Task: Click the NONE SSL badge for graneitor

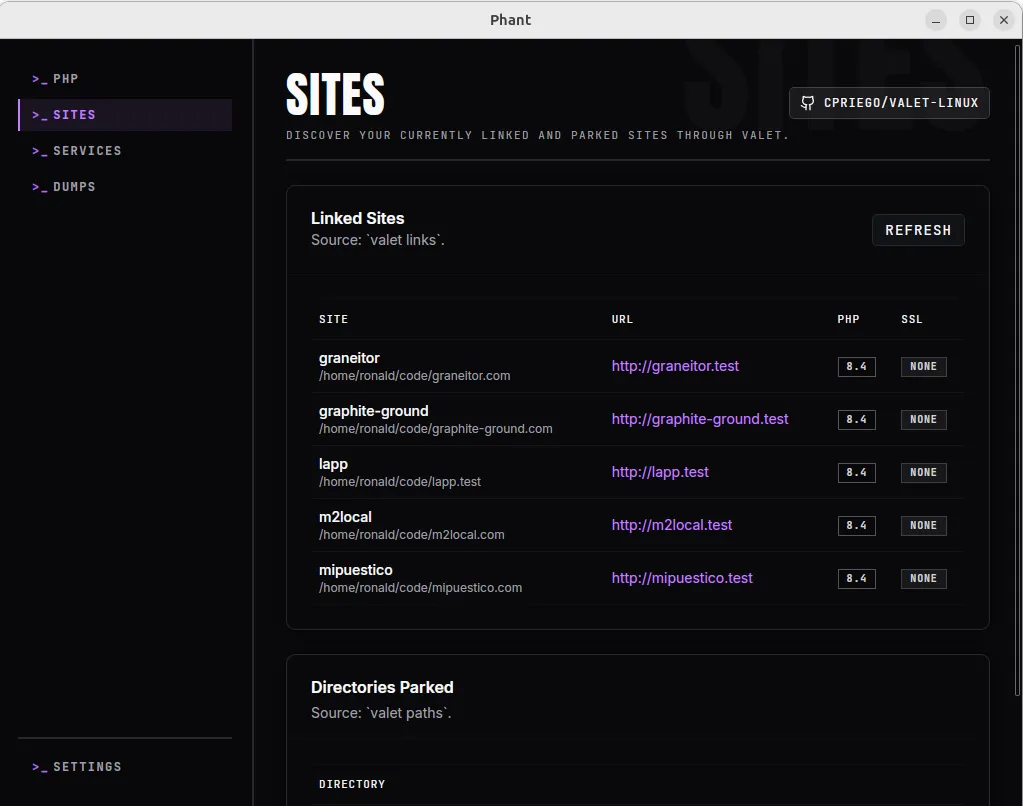Action: click(924, 367)
